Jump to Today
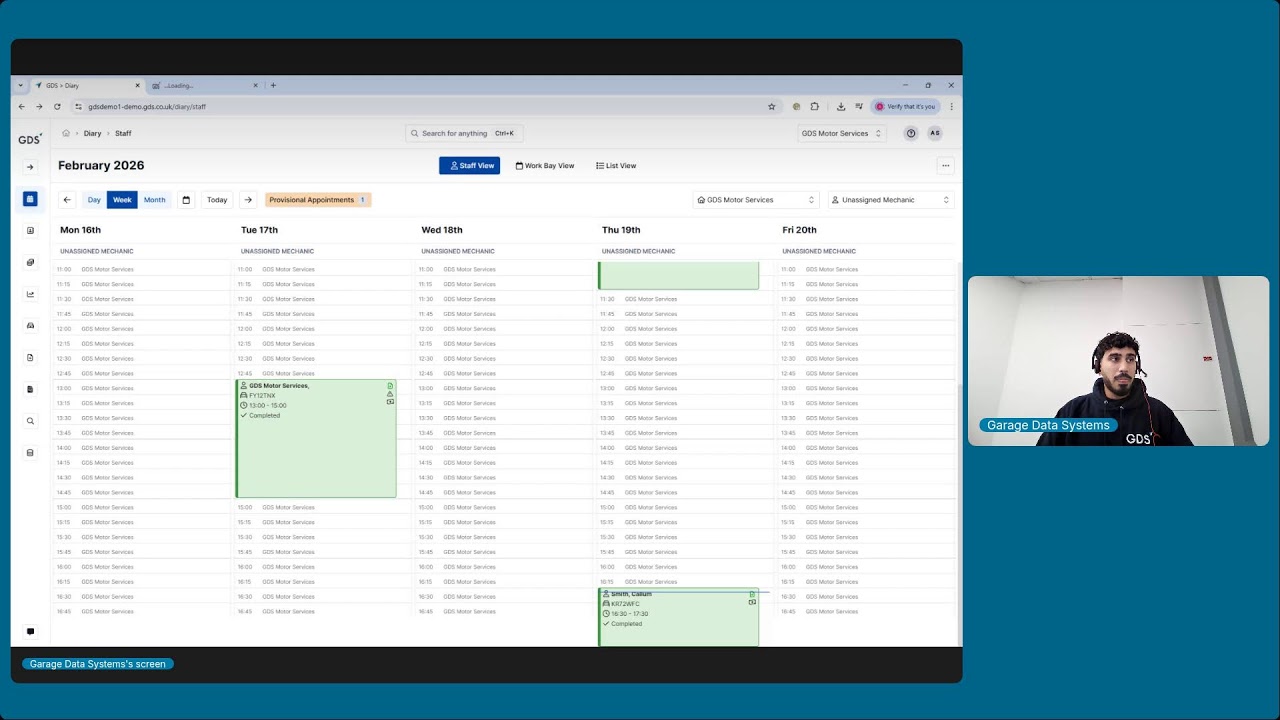Viewport: 1280px width, 720px height. tap(217, 200)
